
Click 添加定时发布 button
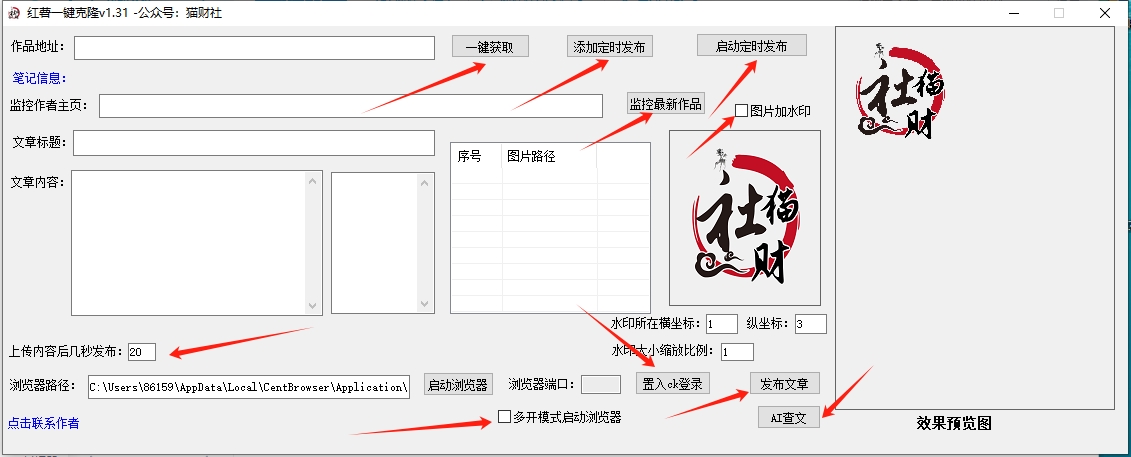point(609,46)
